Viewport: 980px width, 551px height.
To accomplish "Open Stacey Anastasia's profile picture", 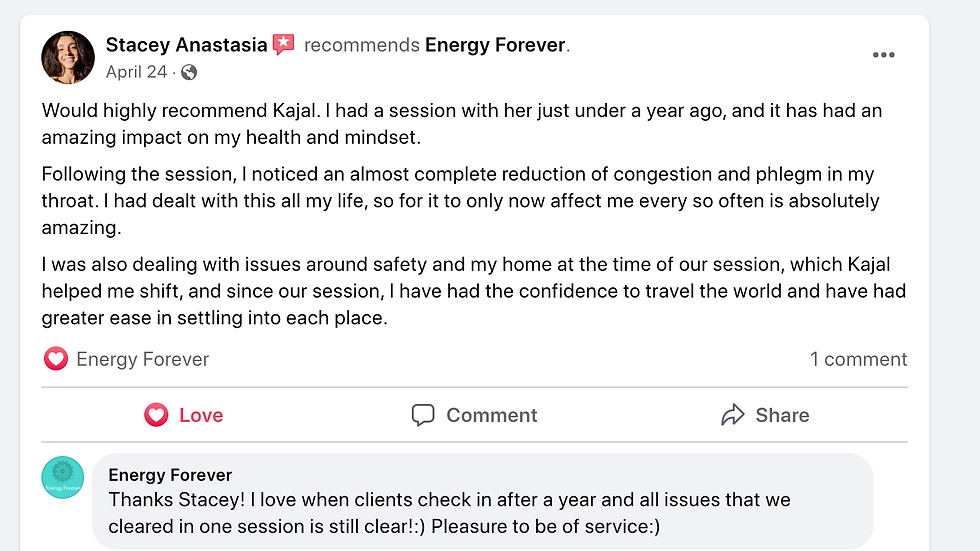I will point(68,57).
